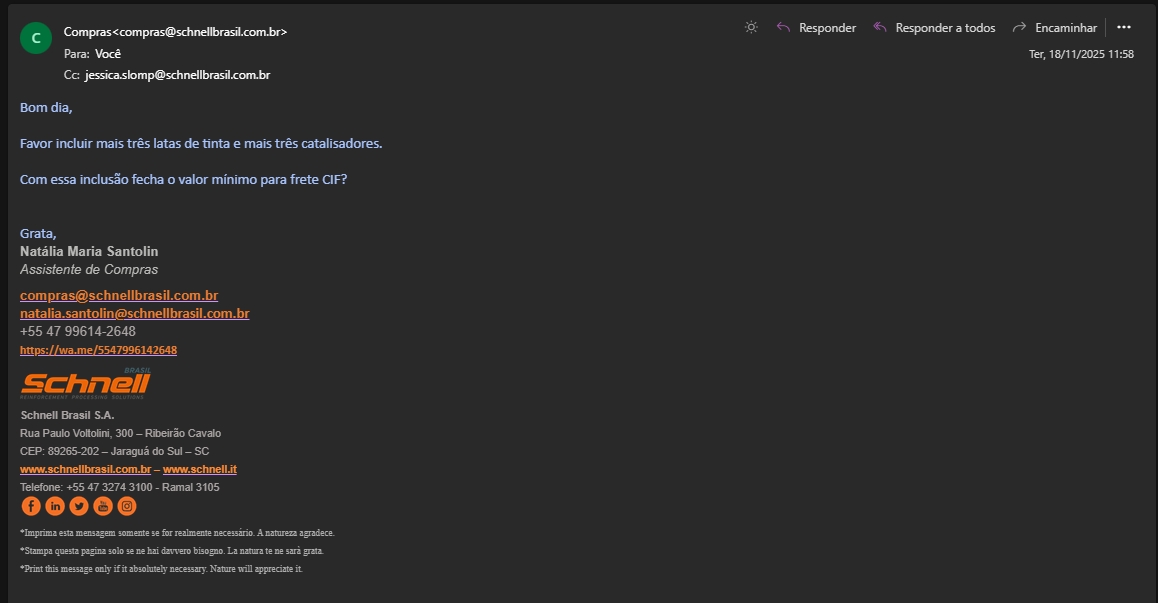Click the Cc recipient jessica.slomp@schnellbrasil.com.br
The width and height of the screenshot is (1158, 603).
[177, 75]
